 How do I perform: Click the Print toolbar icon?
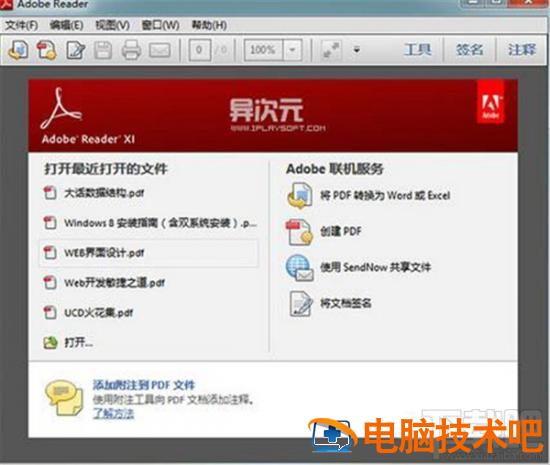coord(131,50)
